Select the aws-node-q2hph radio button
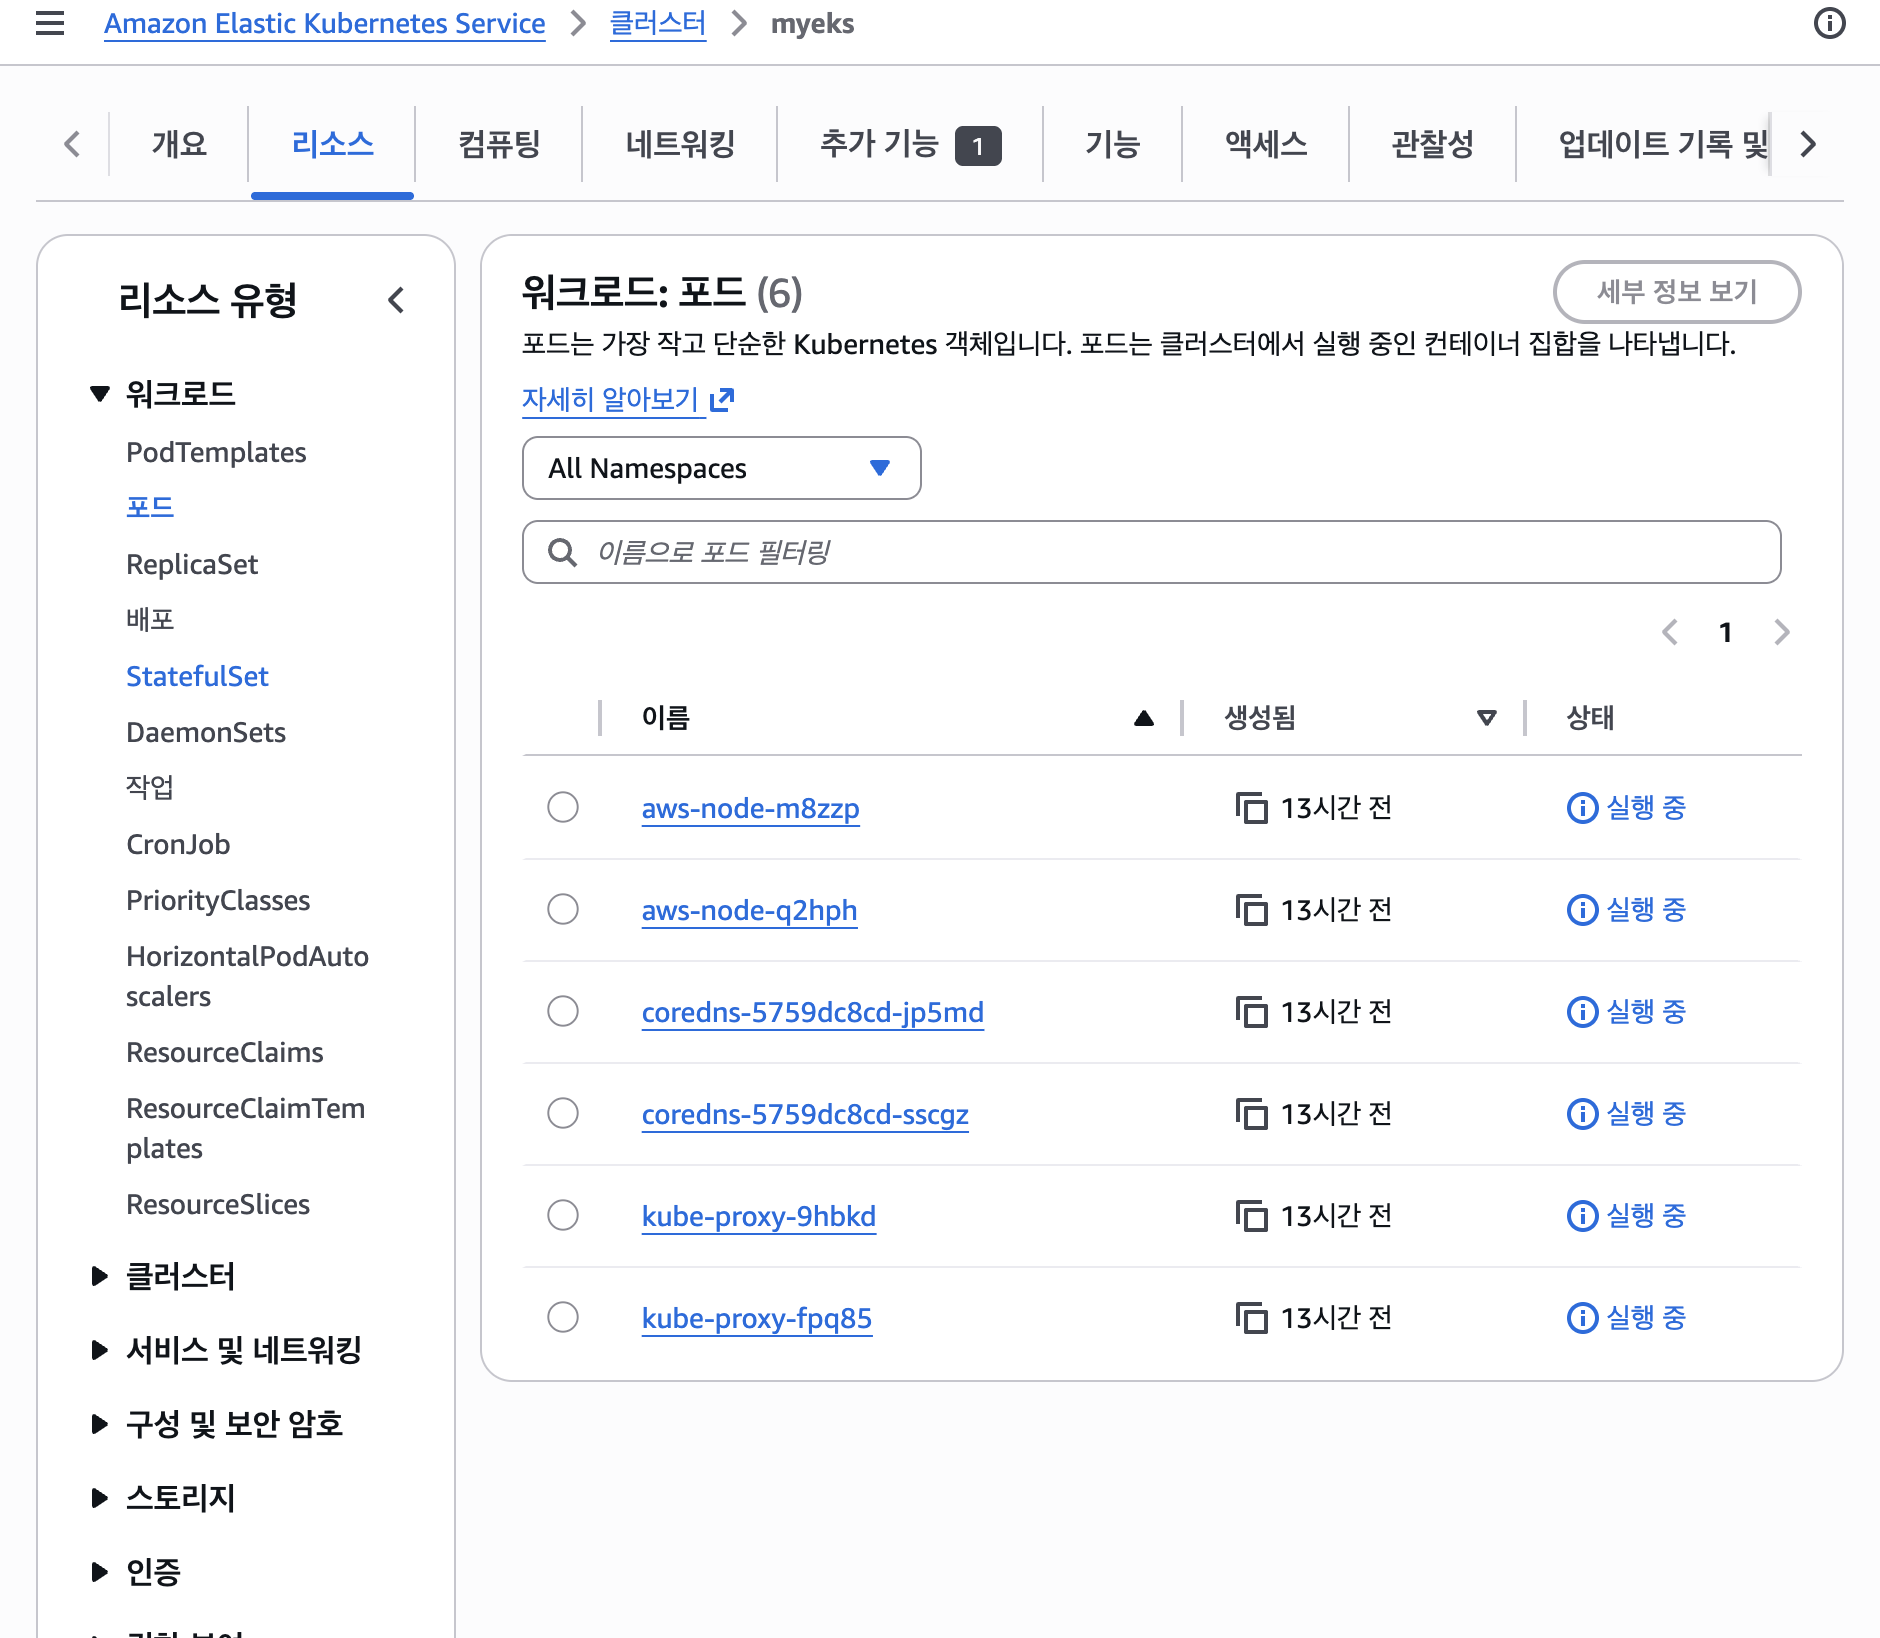 563,909
